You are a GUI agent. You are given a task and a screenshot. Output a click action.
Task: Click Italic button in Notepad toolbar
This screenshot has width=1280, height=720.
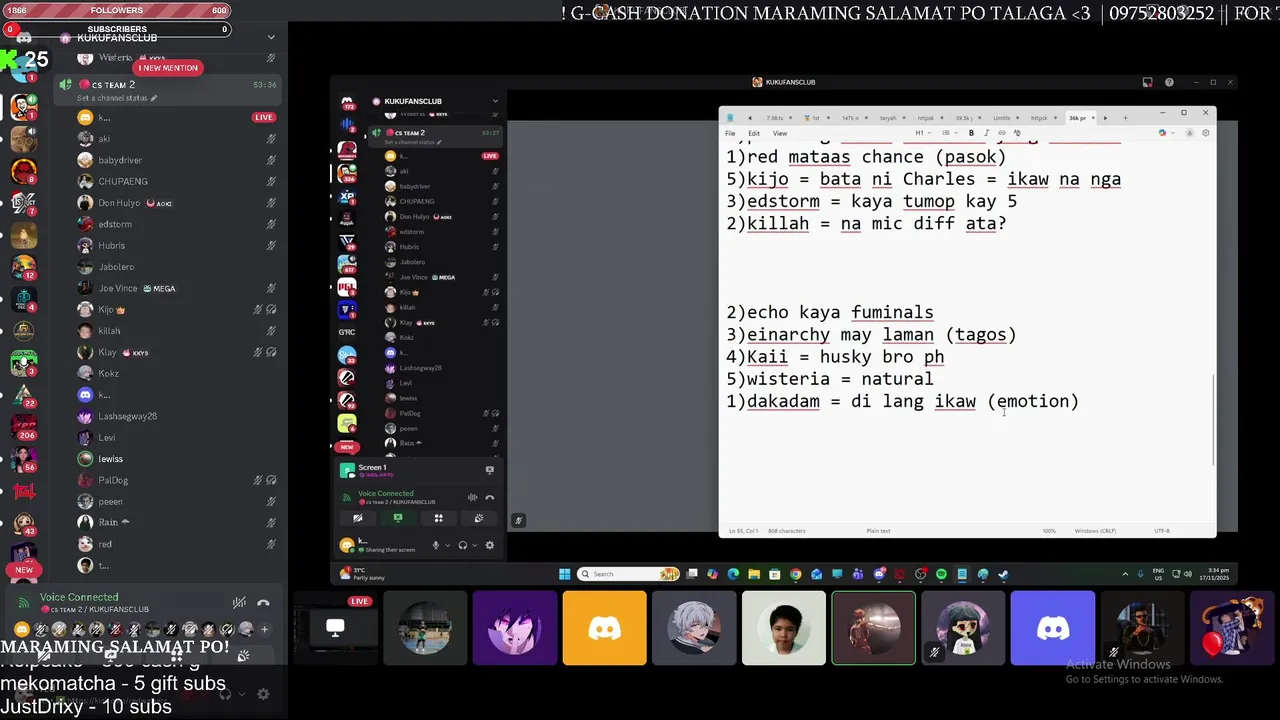[x=986, y=133]
